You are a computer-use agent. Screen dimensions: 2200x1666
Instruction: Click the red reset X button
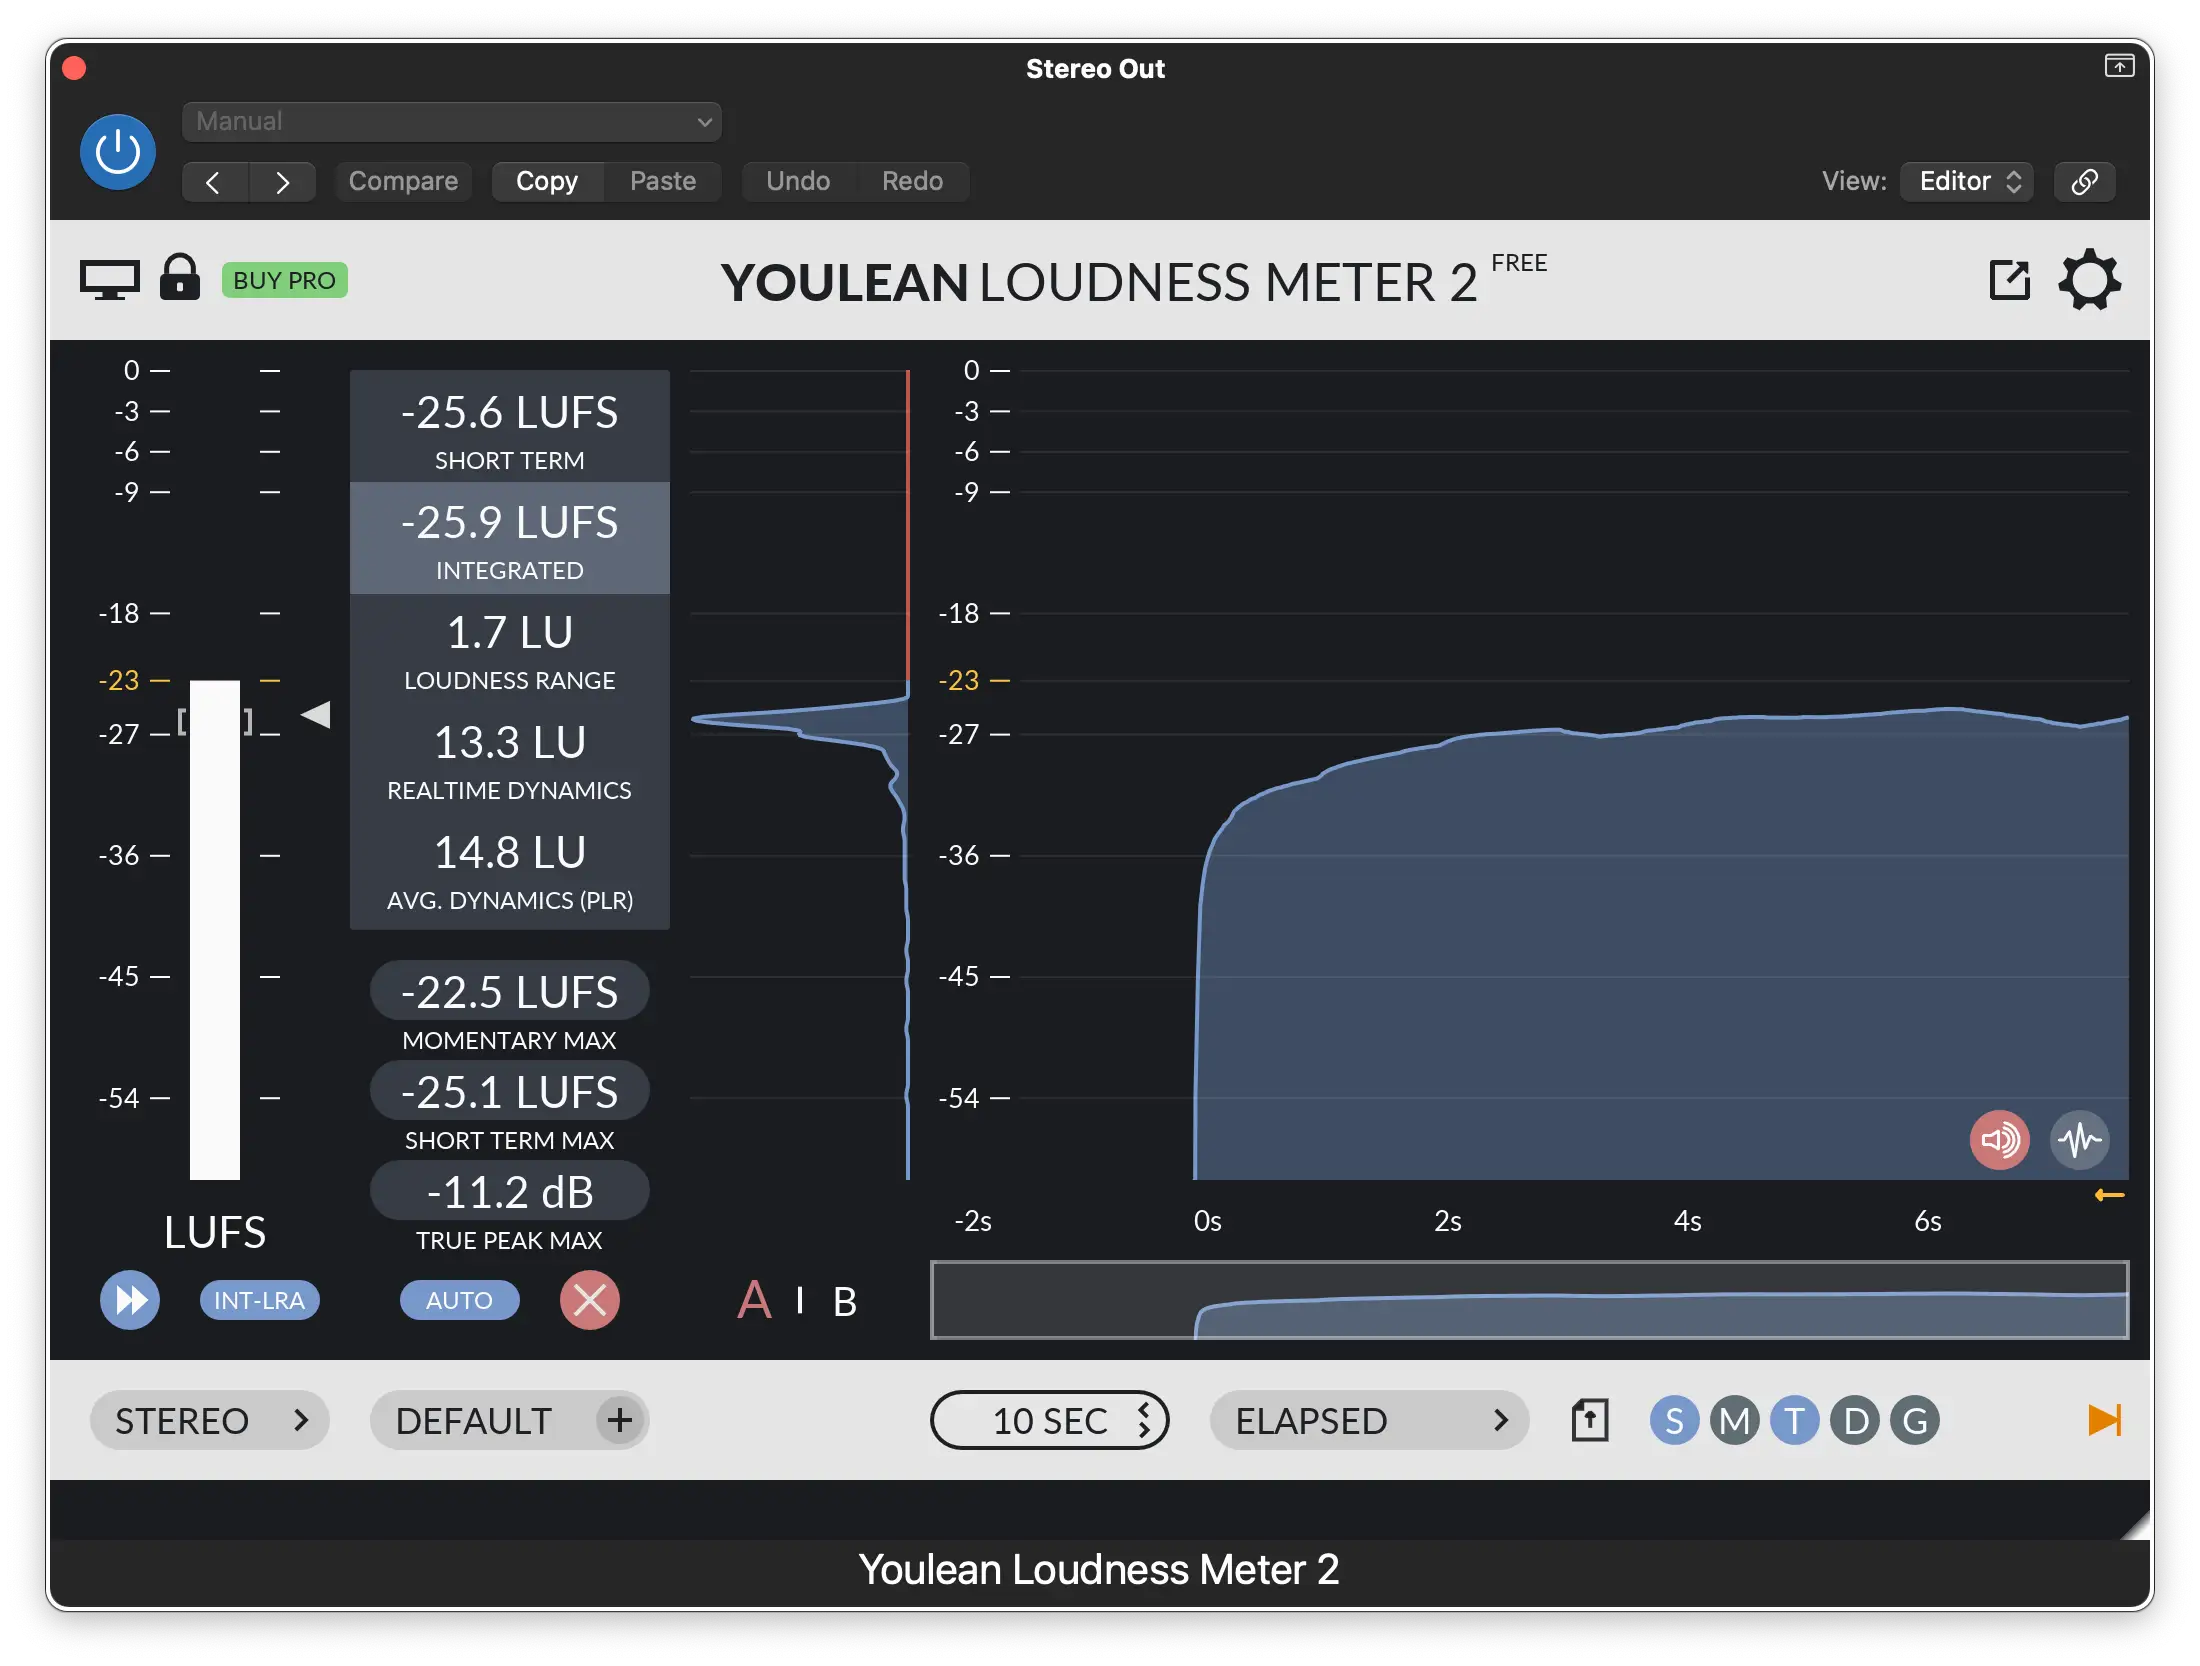pyautogui.click(x=588, y=1298)
